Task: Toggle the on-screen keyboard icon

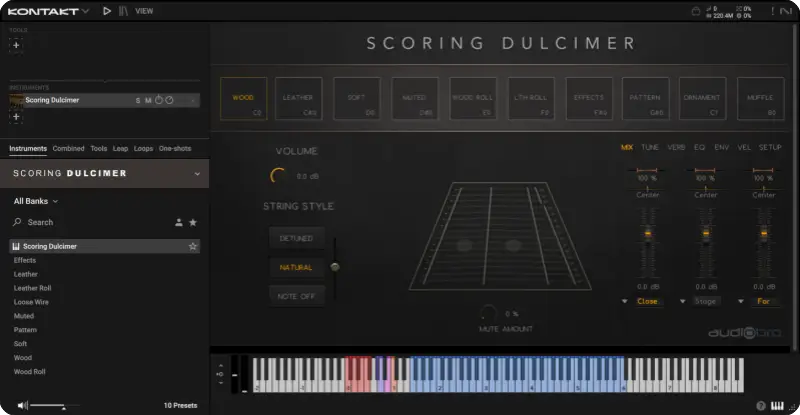Action: click(x=777, y=406)
